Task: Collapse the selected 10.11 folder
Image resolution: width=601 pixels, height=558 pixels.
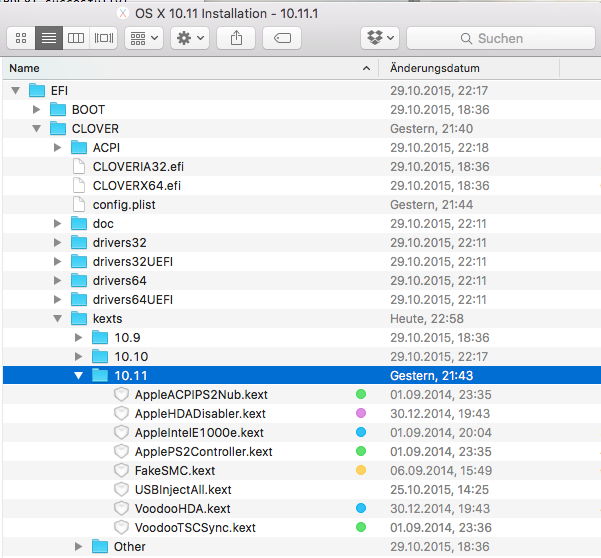Action: pyautogui.click(x=79, y=376)
